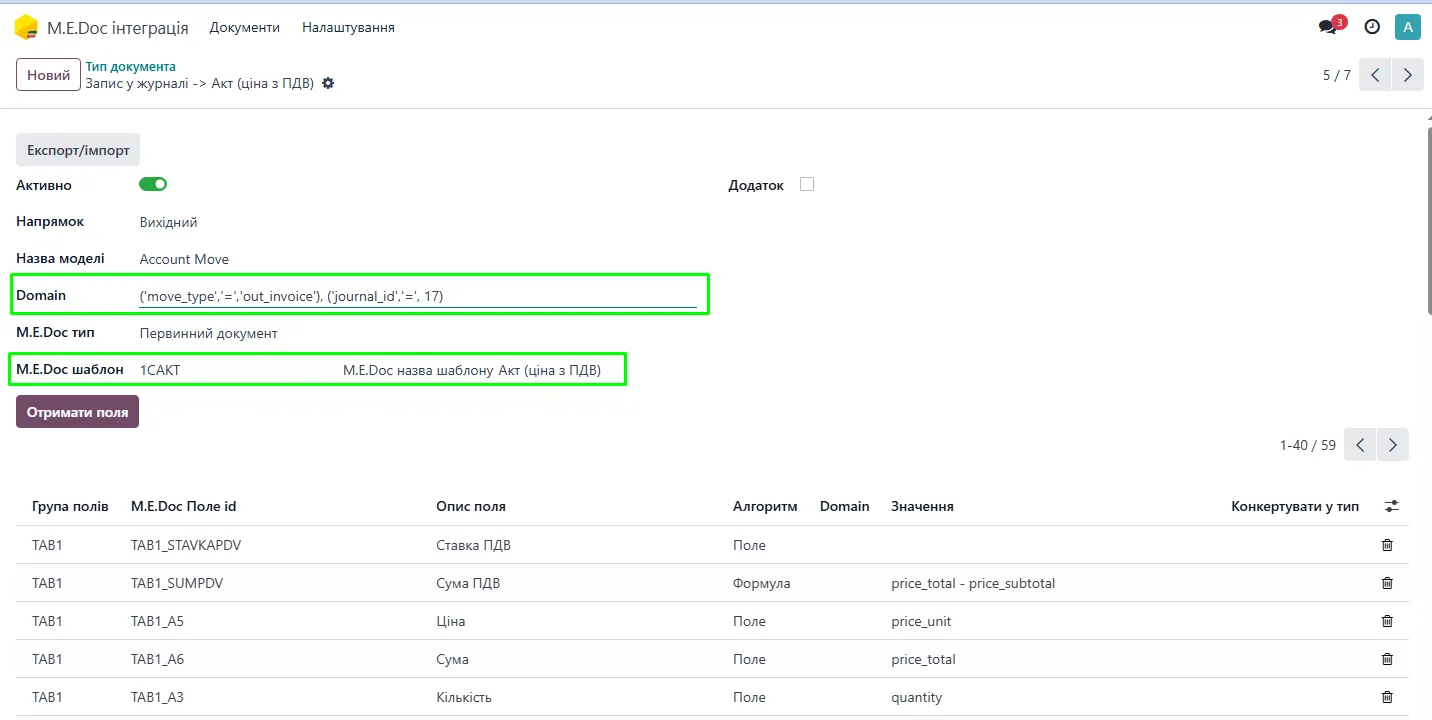Show previous page of field lines 1-40 / 59
The width and height of the screenshot is (1432, 720).
(1360, 445)
